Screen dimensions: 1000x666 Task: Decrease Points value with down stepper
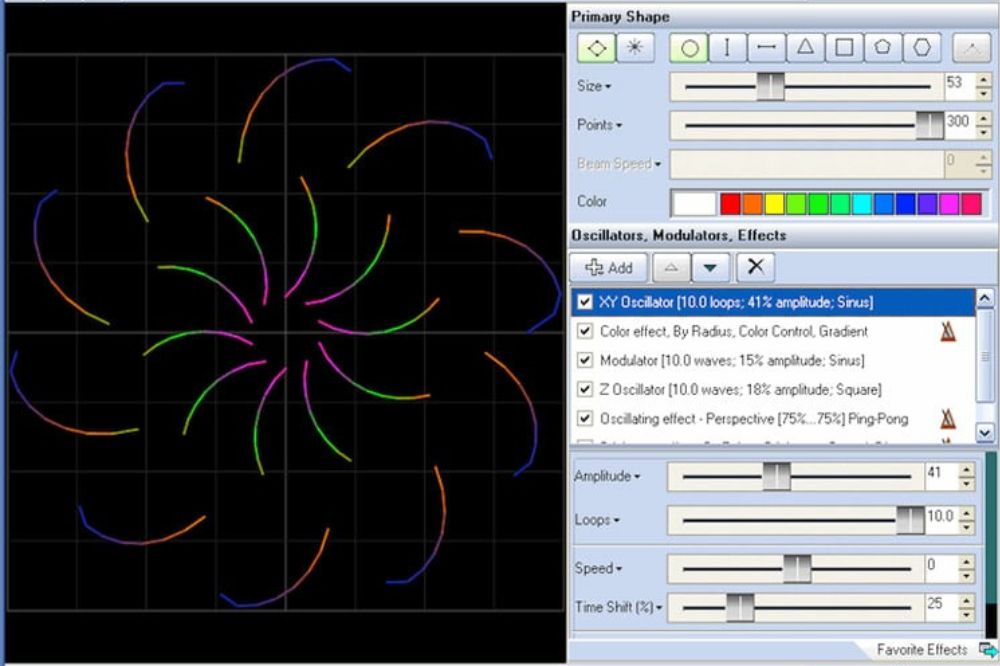coord(983,133)
